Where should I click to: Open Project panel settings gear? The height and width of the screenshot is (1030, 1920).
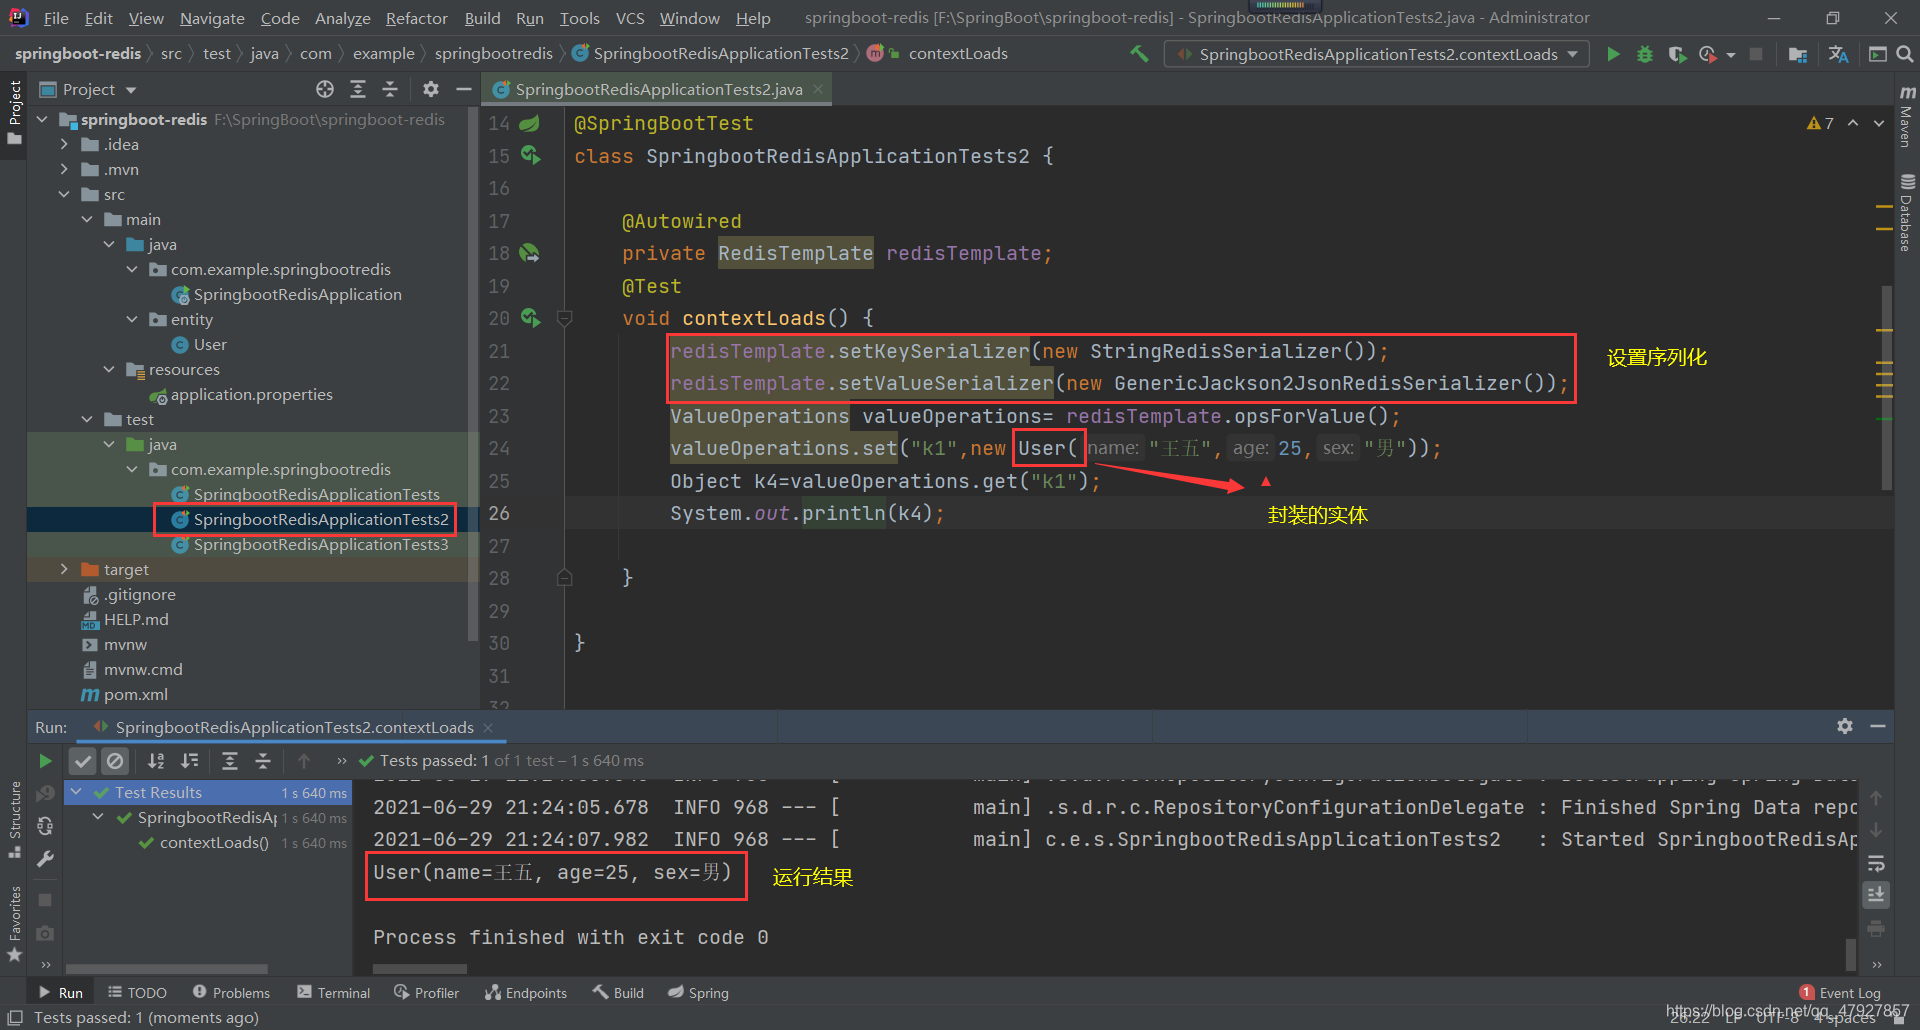431,90
